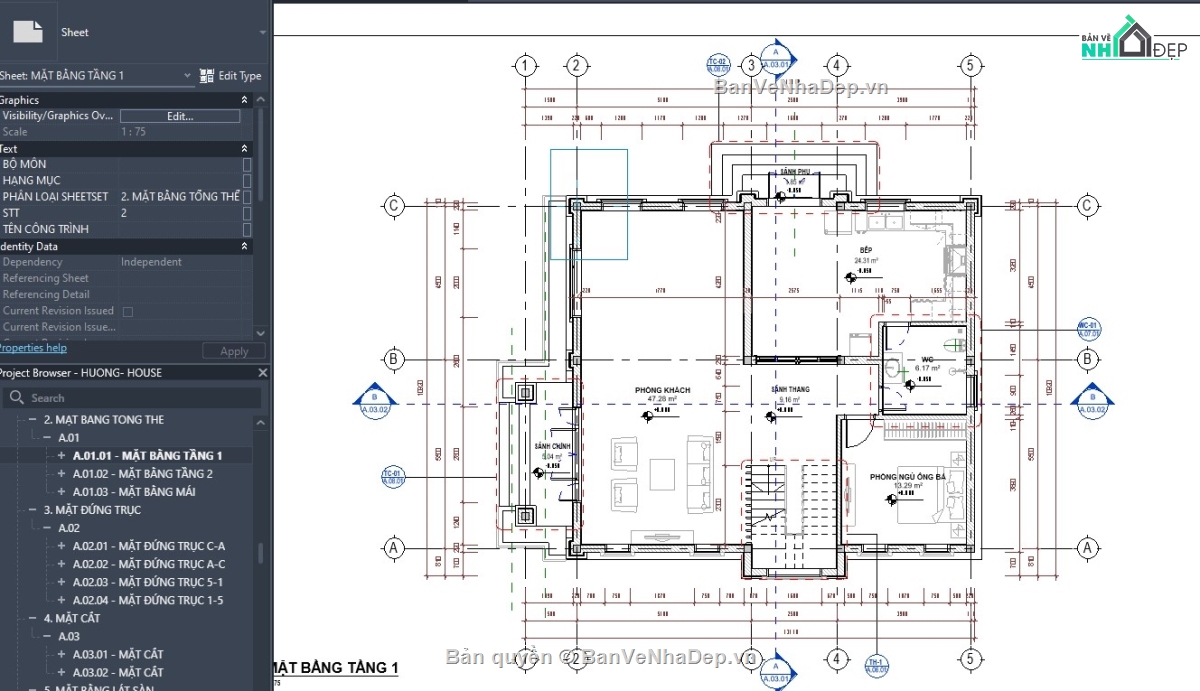Select section marker B A.03.02 on left
This screenshot has height=691, width=1200.
click(375, 399)
